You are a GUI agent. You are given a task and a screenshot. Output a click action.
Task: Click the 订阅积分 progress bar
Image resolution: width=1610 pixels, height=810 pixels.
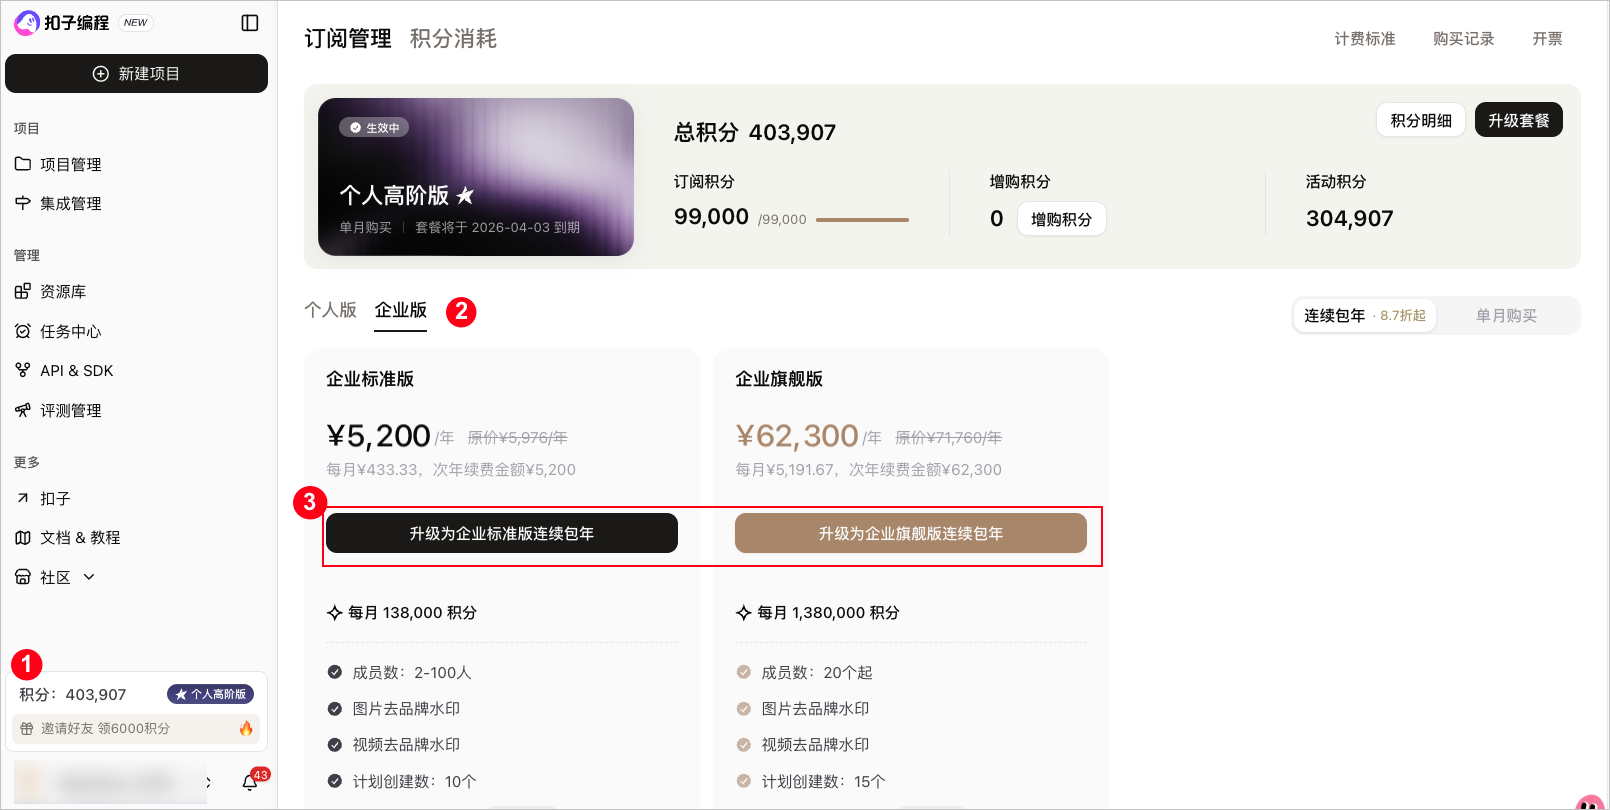pos(862,220)
